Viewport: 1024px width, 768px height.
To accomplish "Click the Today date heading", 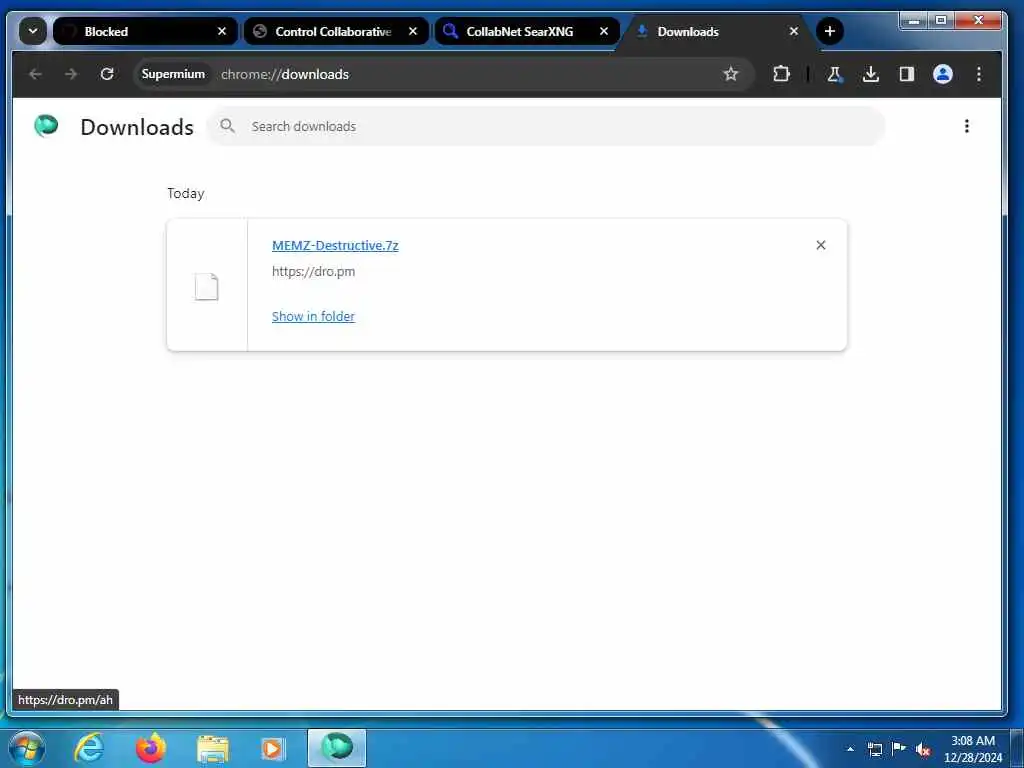I will click(x=185, y=194).
